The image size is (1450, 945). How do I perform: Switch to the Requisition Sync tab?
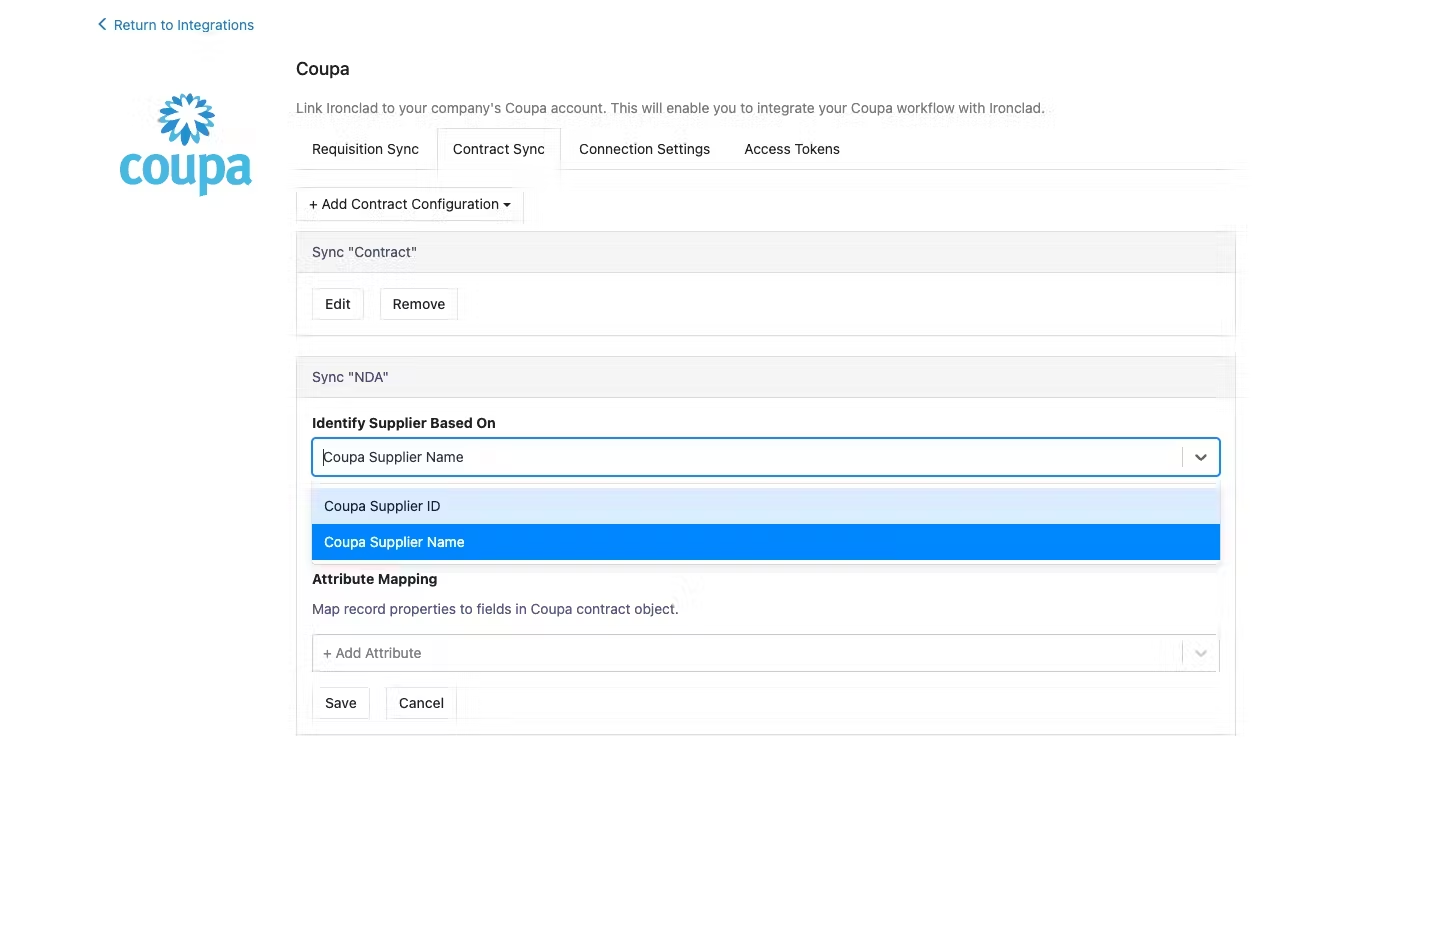365,149
